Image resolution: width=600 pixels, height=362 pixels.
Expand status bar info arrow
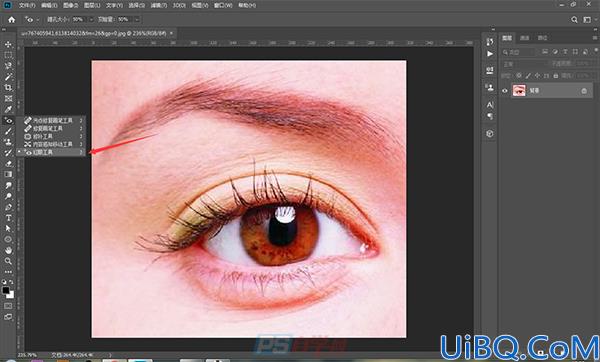[x=111, y=355]
